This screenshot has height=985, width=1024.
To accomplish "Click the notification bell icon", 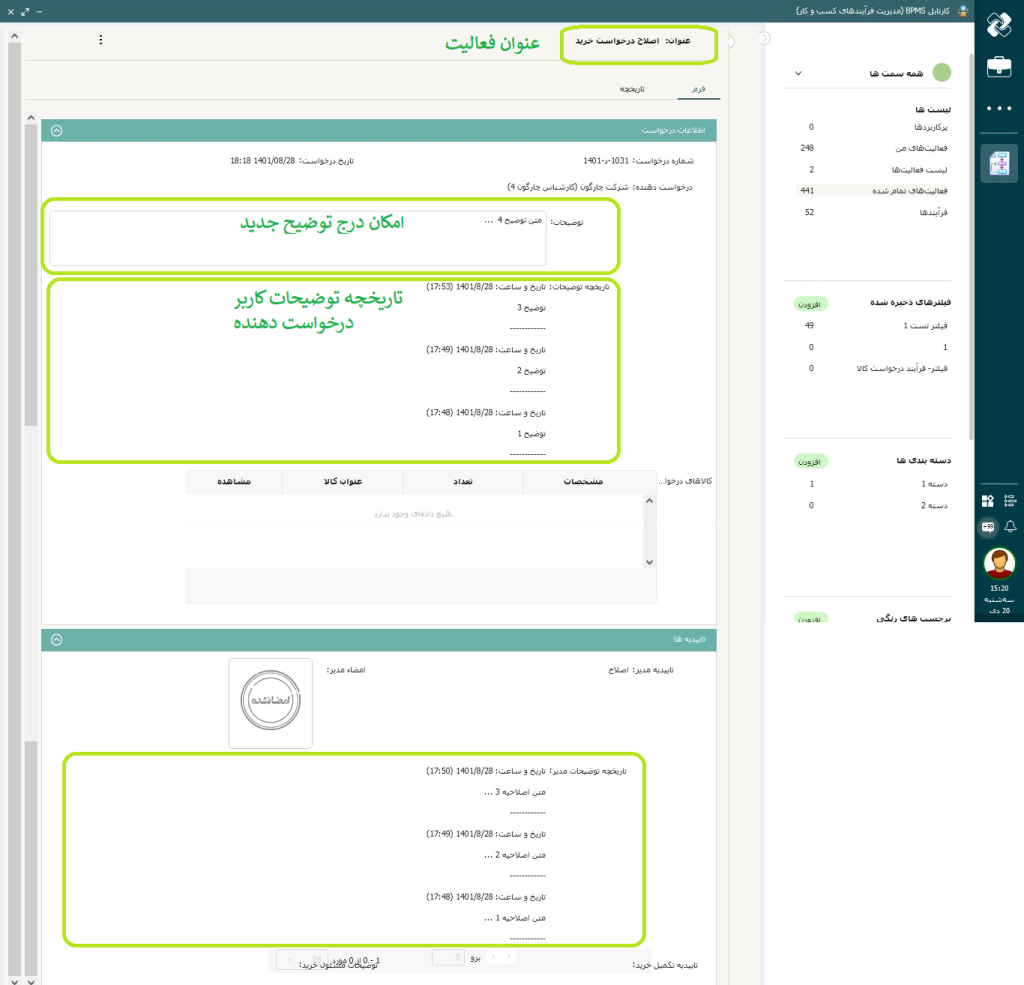I will coord(1010,526).
